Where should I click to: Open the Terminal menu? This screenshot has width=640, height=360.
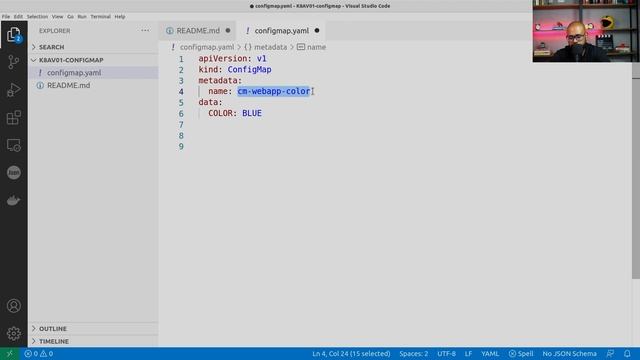point(100,17)
